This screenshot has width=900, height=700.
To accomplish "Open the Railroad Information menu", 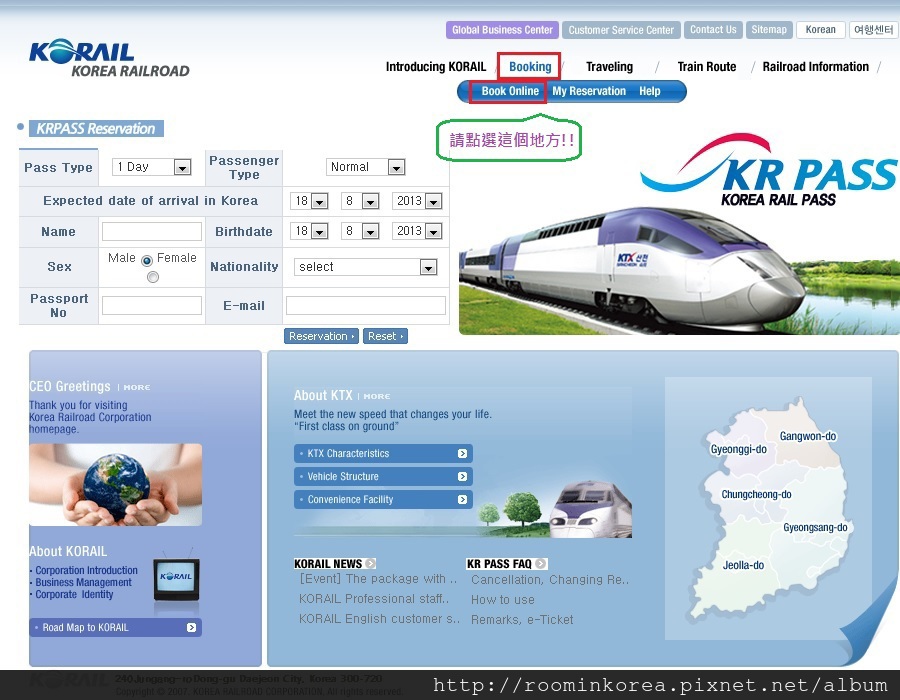I will 815,67.
